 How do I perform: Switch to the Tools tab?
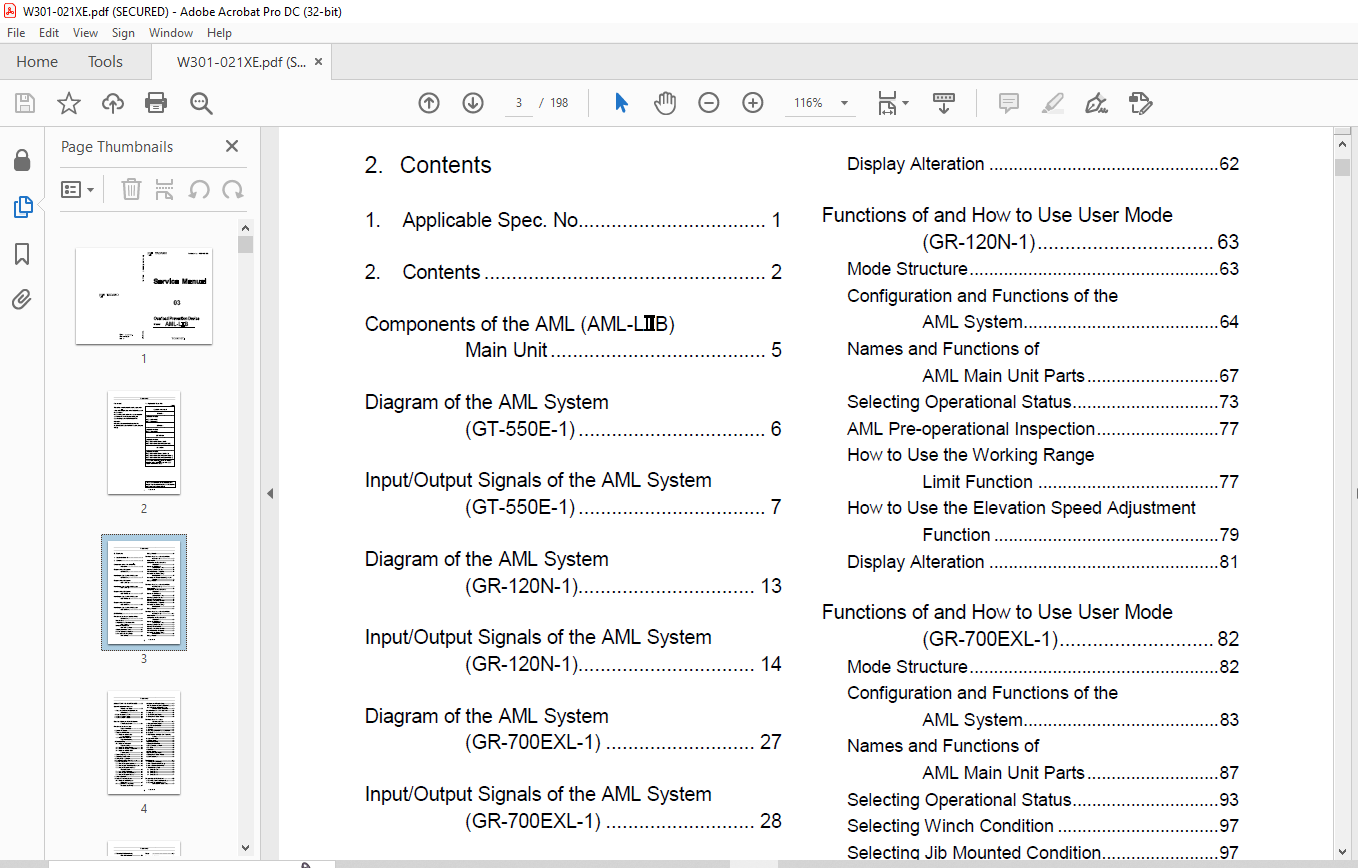(x=105, y=62)
